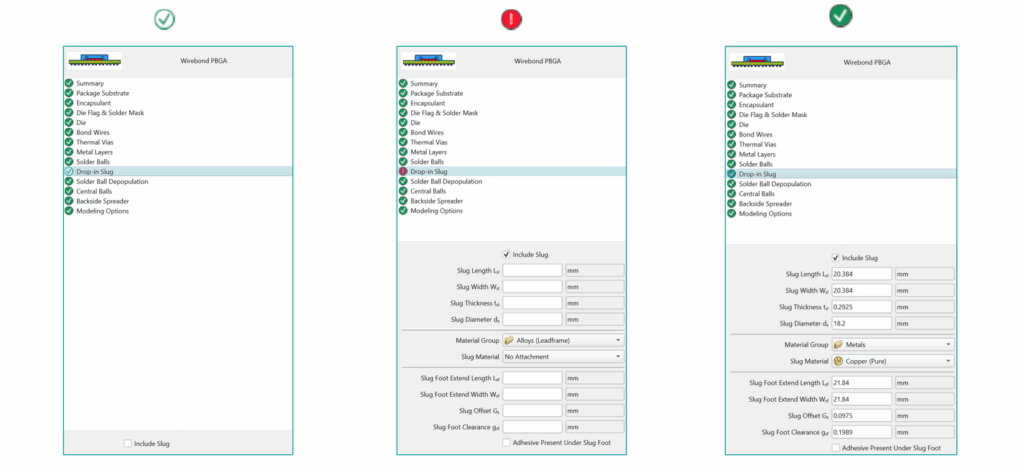1024x473 pixels.
Task: Click the folder icon in the Metals dropdown
Action: pyautogui.click(x=838, y=344)
